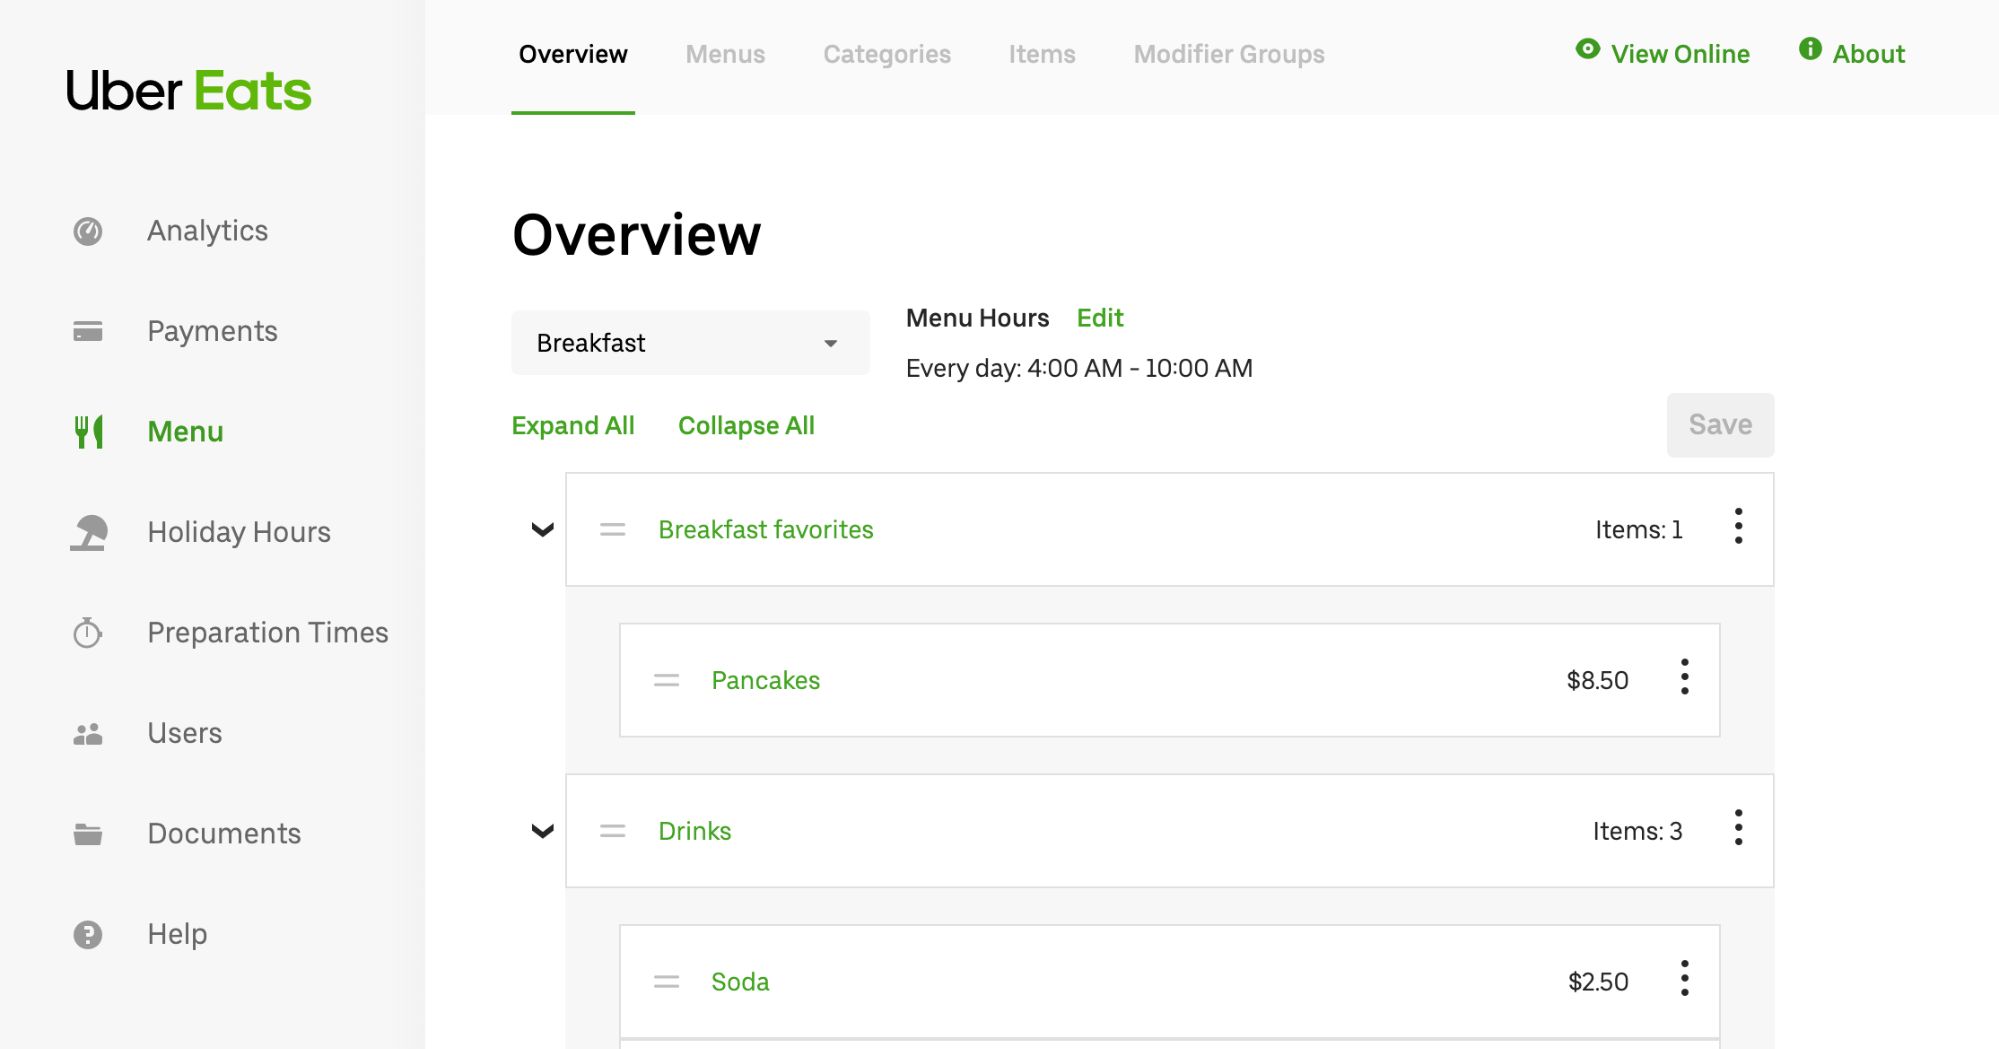
Task: Select the Payments card icon
Action: click(x=89, y=330)
